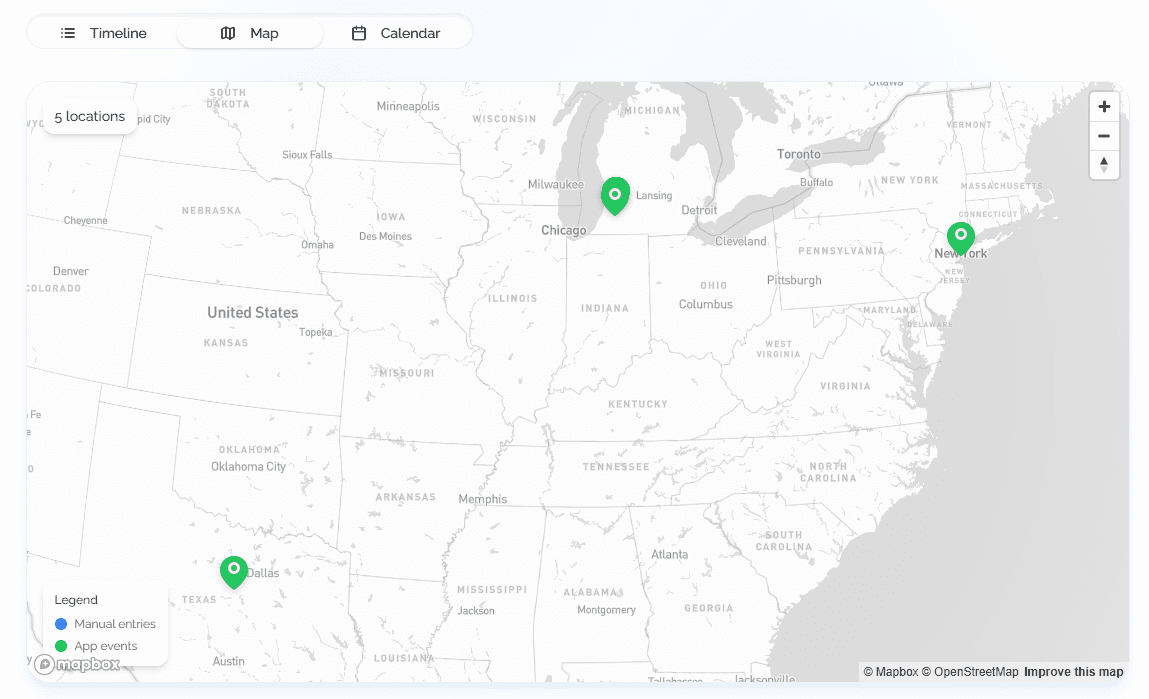Click the folded map icon on Map tab
Viewport: 1149px width, 699px height.
[x=227, y=32]
